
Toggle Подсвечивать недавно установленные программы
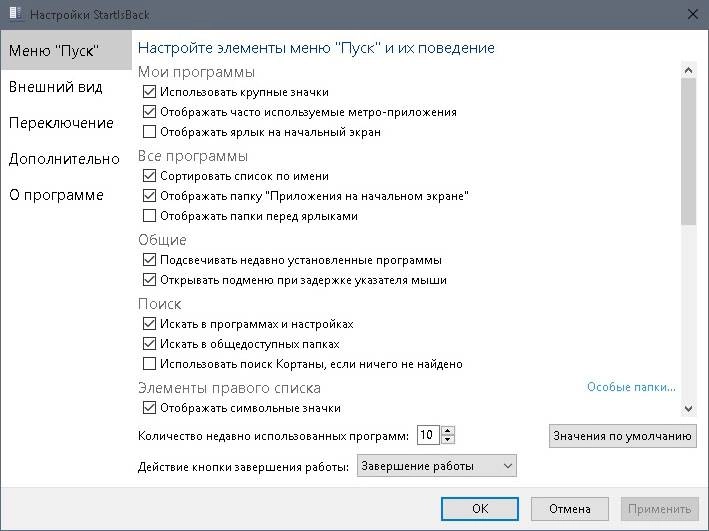tap(149, 260)
